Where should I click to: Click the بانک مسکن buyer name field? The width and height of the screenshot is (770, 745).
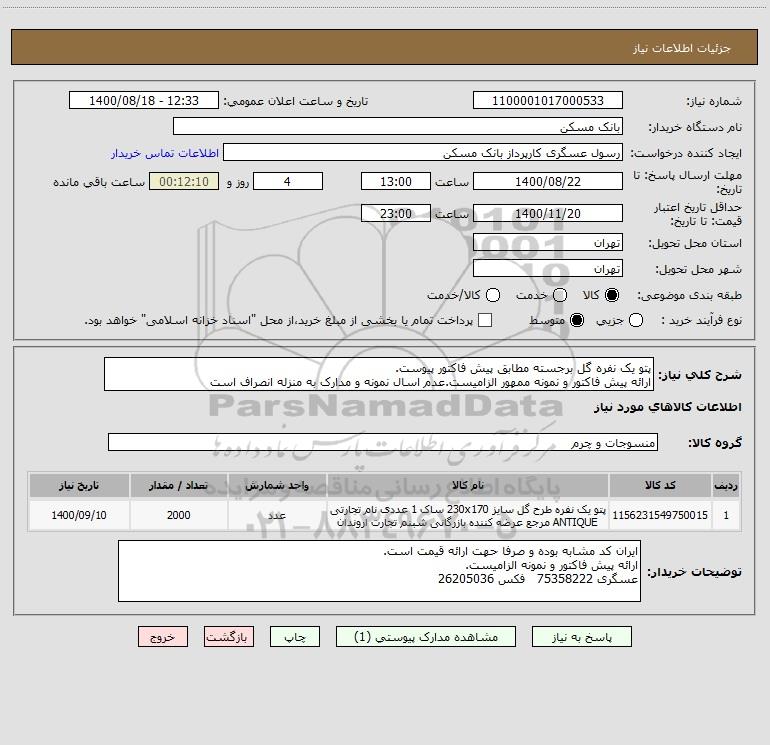[x=398, y=127]
